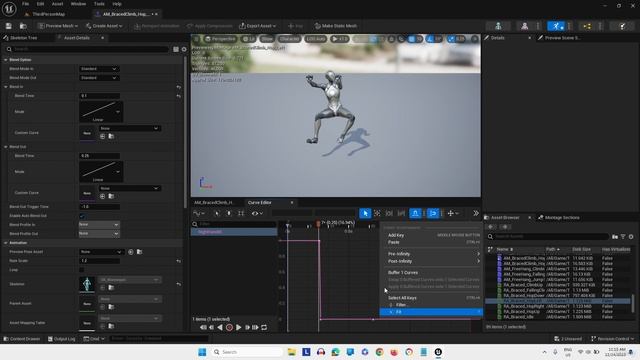Viewport: 640px width, 360px height.
Task: Open the Create Asset dropdown
Action: (x=104, y=26)
